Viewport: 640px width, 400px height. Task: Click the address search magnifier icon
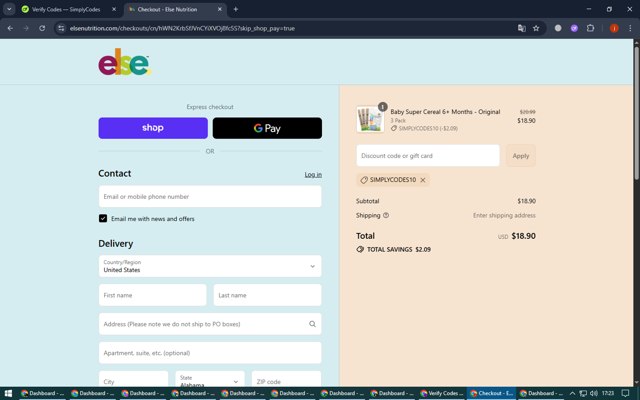[312, 324]
